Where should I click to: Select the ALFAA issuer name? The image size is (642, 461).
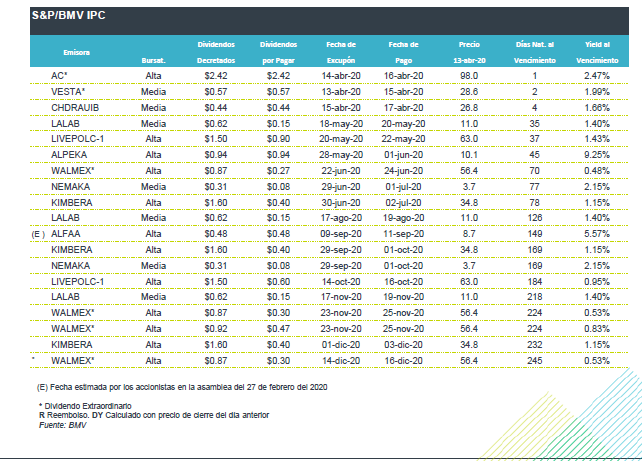point(66,234)
